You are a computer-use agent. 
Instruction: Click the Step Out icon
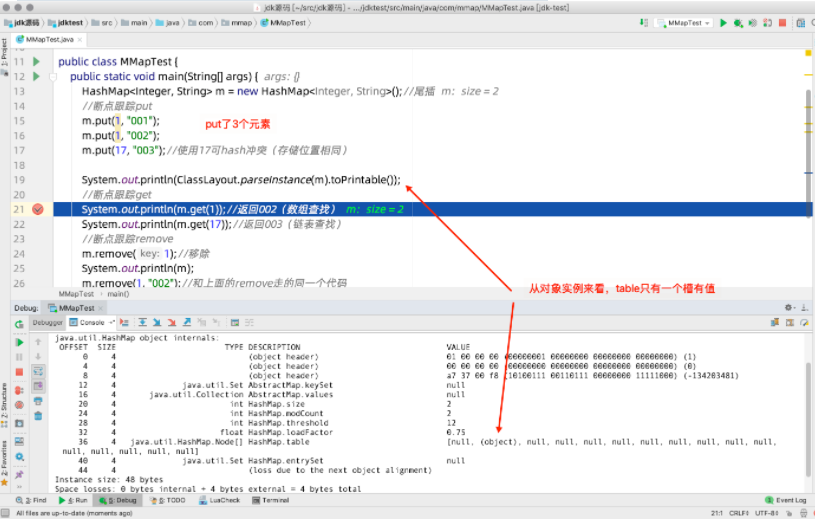tap(187, 323)
